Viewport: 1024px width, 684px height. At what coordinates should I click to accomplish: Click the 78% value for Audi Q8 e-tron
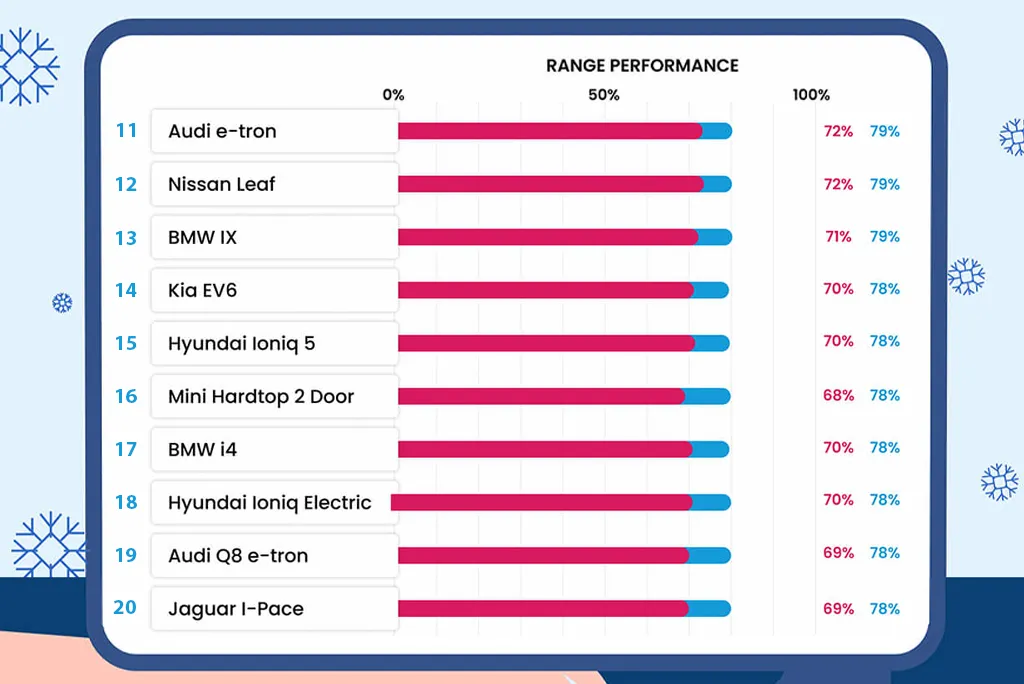tap(885, 553)
